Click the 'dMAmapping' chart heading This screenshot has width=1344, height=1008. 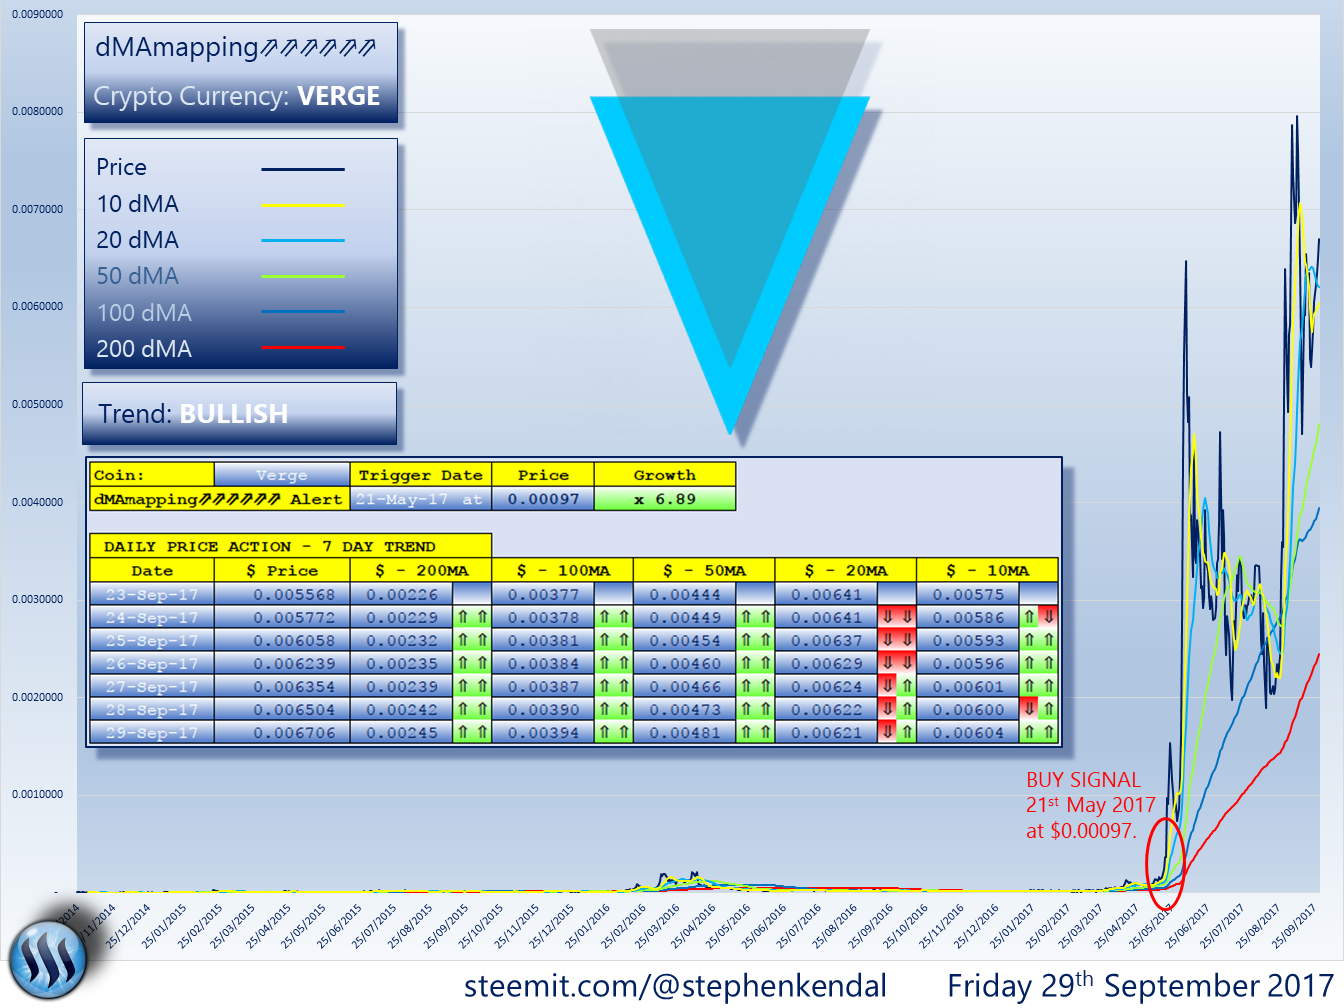click(236, 47)
